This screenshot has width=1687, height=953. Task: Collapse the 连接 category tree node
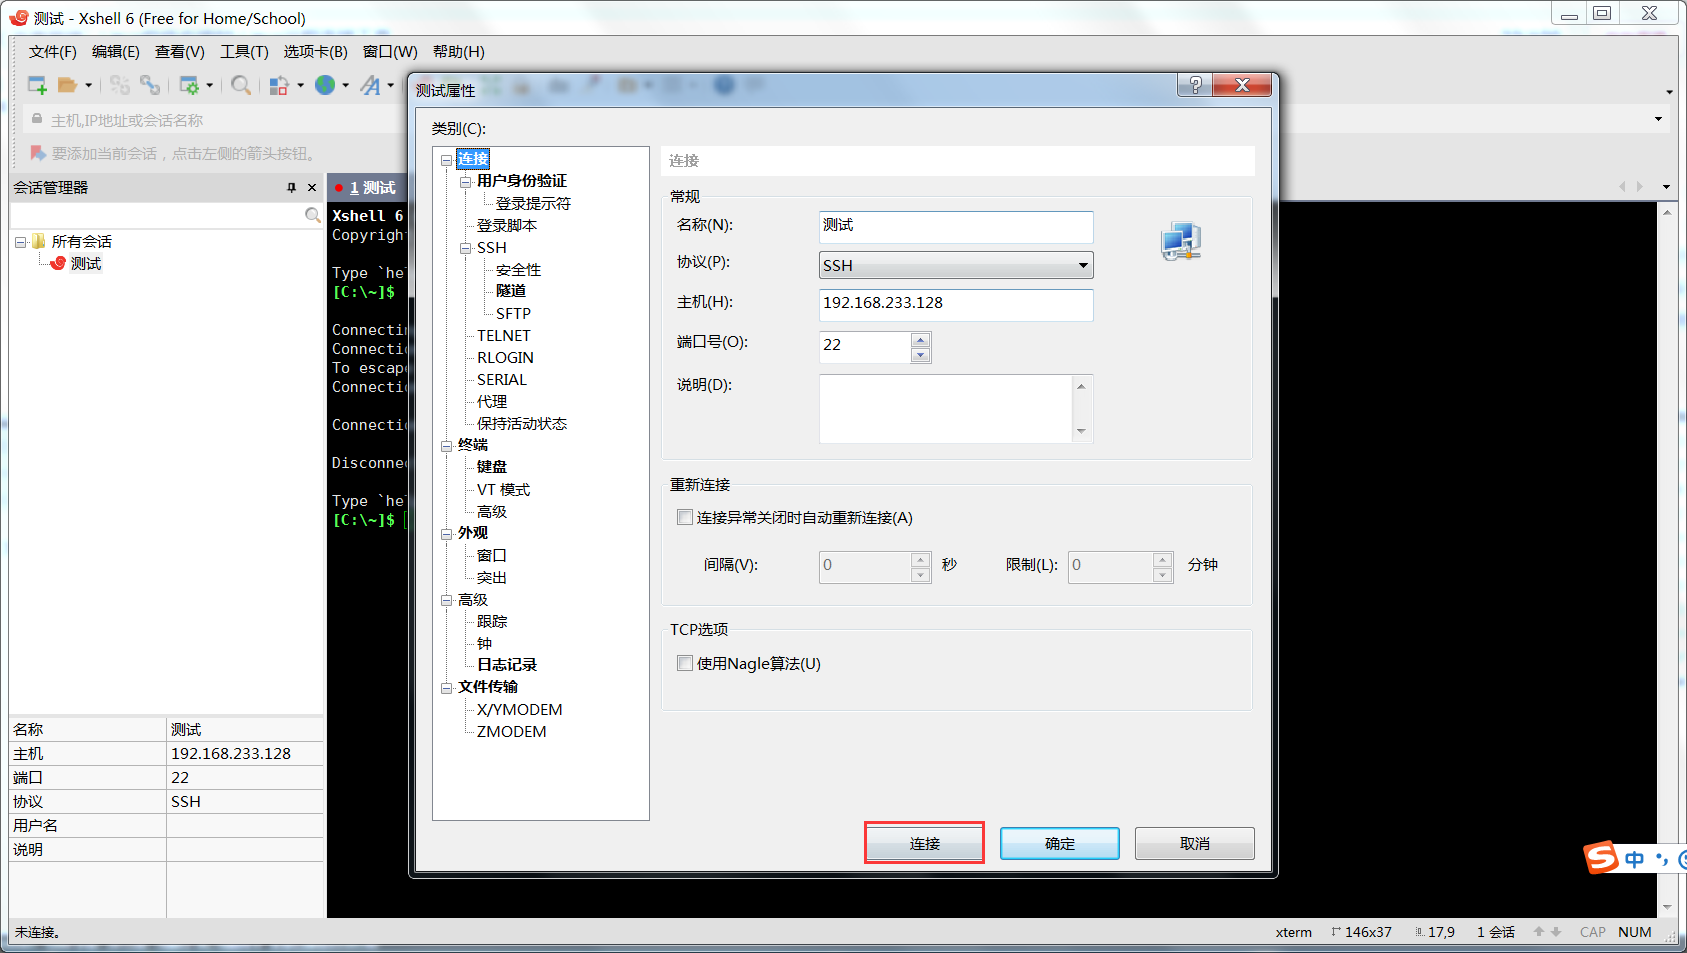click(446, 160)
